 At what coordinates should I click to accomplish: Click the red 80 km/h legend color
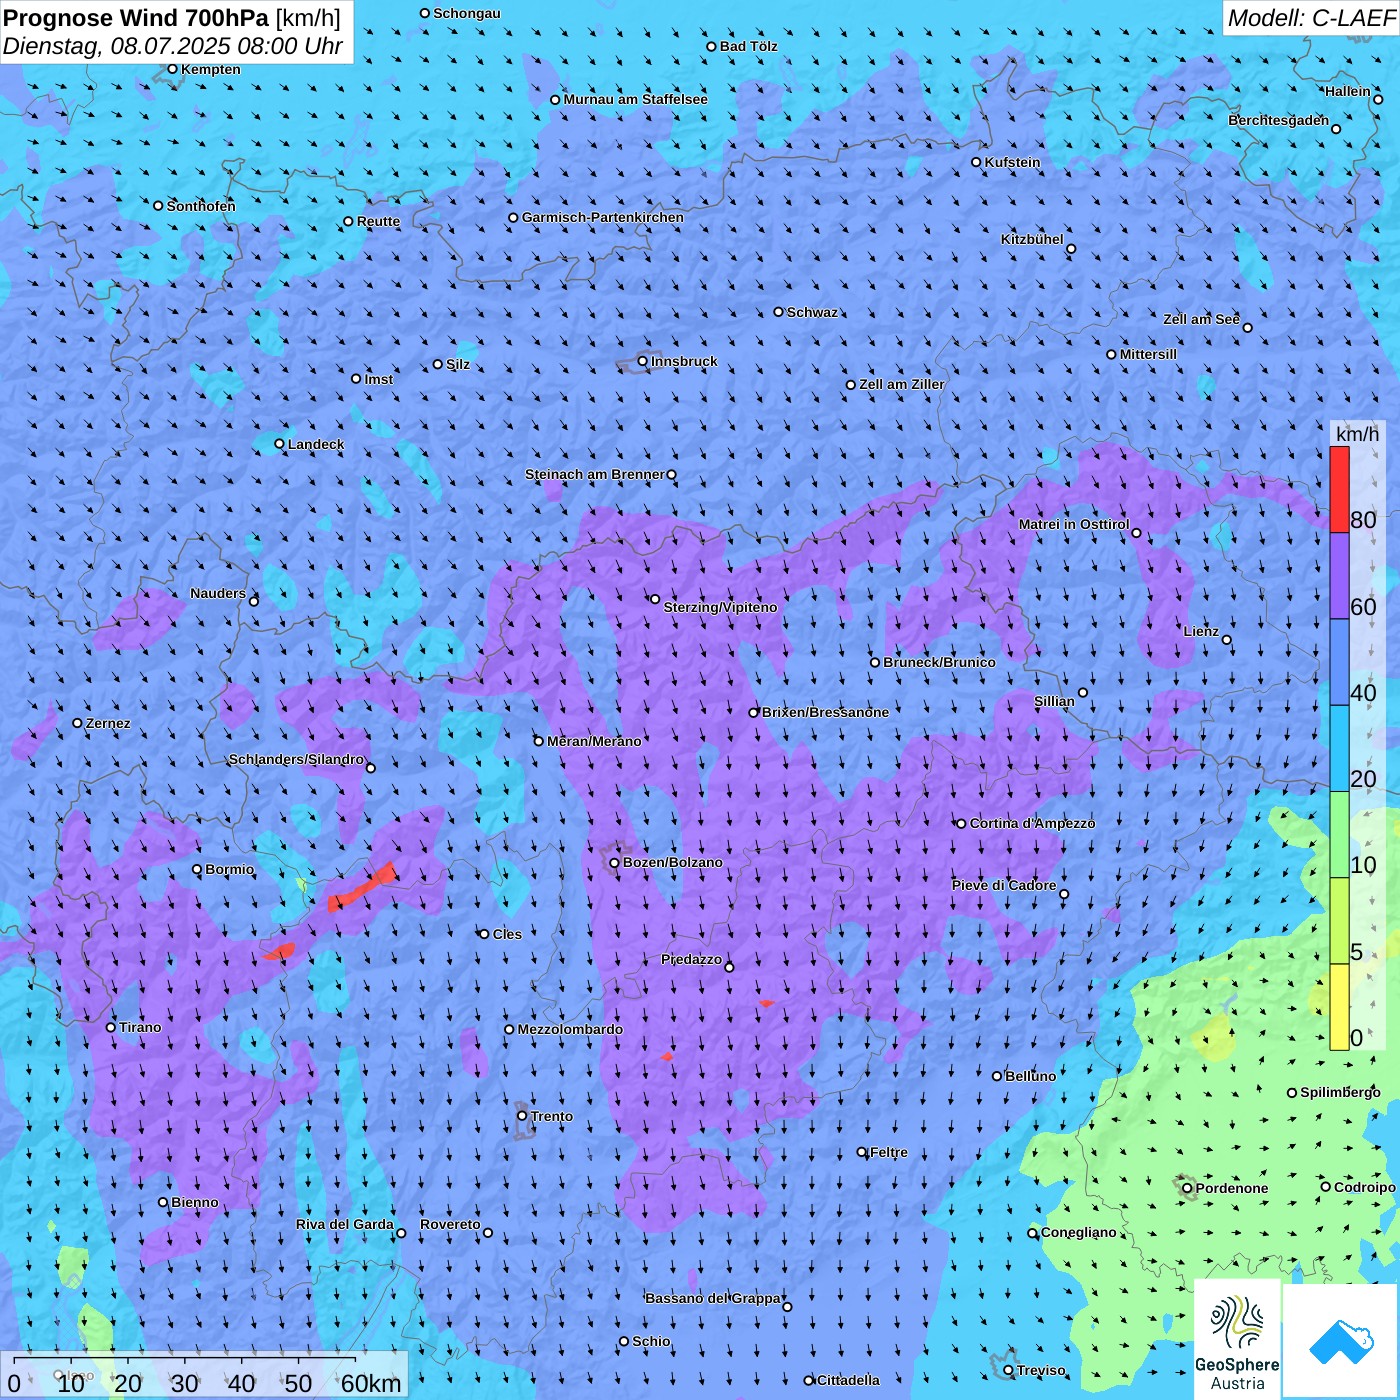(x=1339, y=489)
